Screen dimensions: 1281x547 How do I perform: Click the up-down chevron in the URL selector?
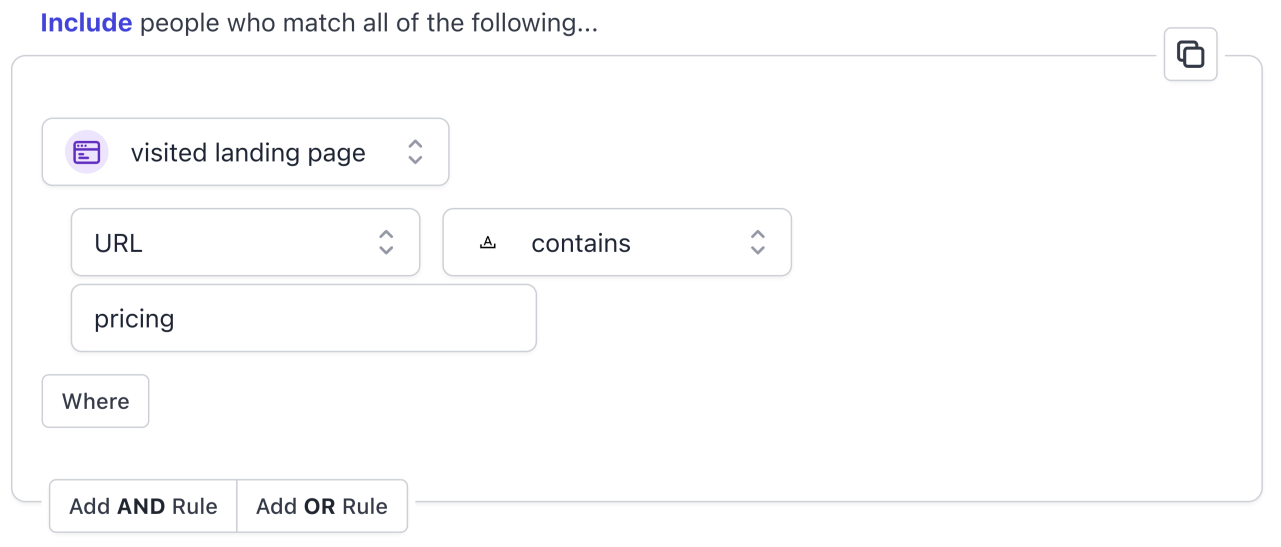(386, 243)
